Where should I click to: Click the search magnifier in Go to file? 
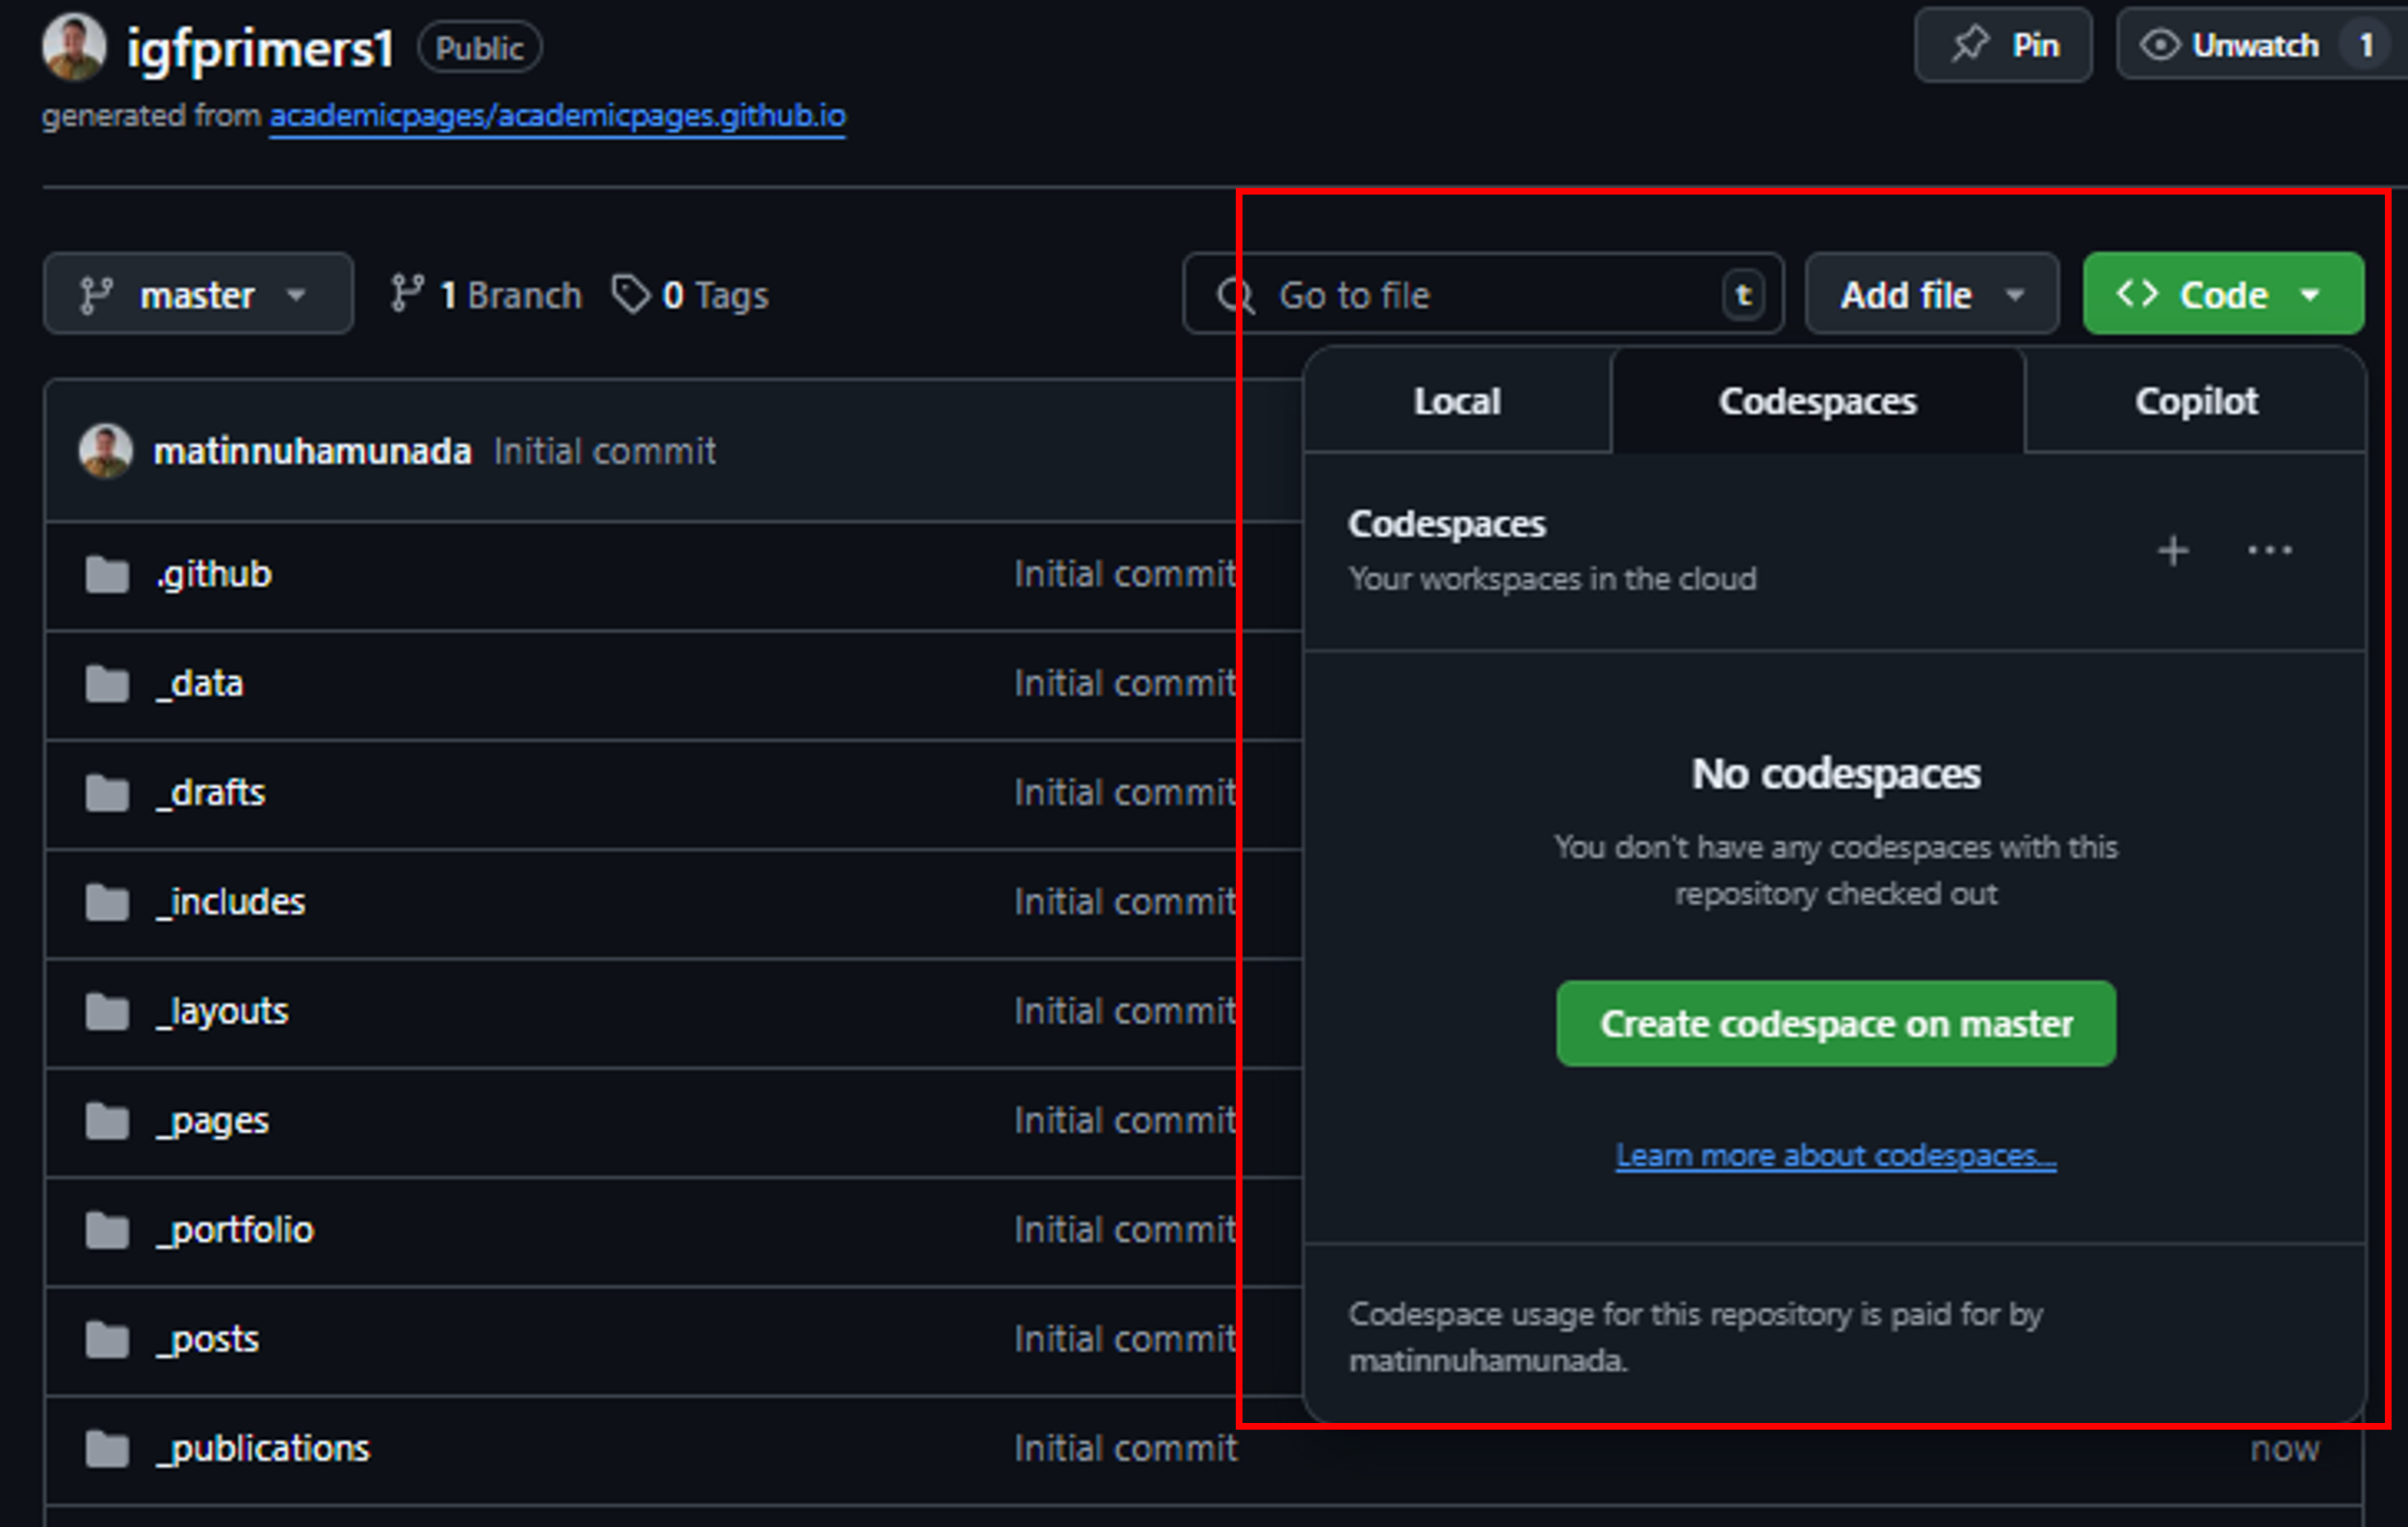coord(1237,294)
